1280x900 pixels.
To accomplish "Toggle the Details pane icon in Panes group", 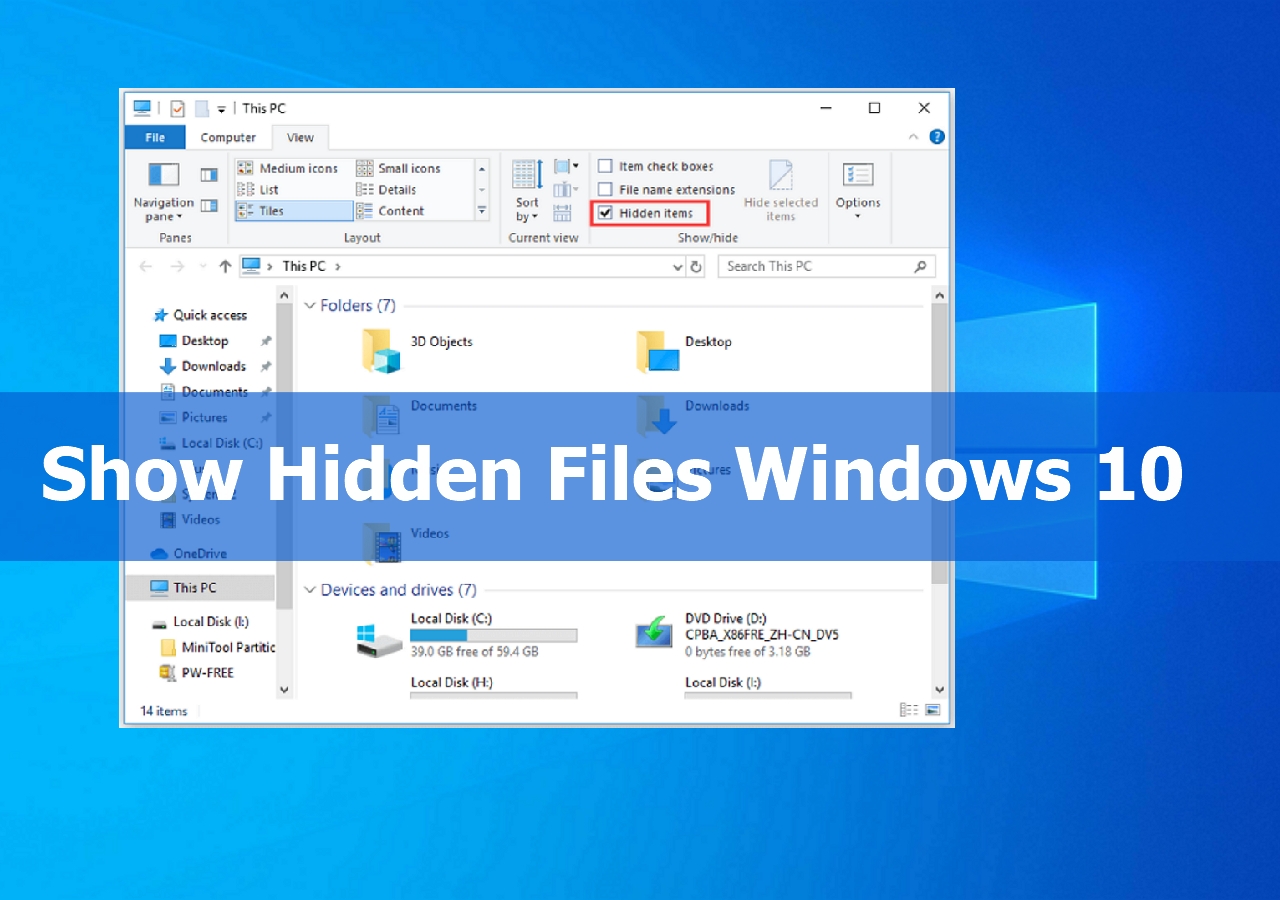I will [209, 205].
